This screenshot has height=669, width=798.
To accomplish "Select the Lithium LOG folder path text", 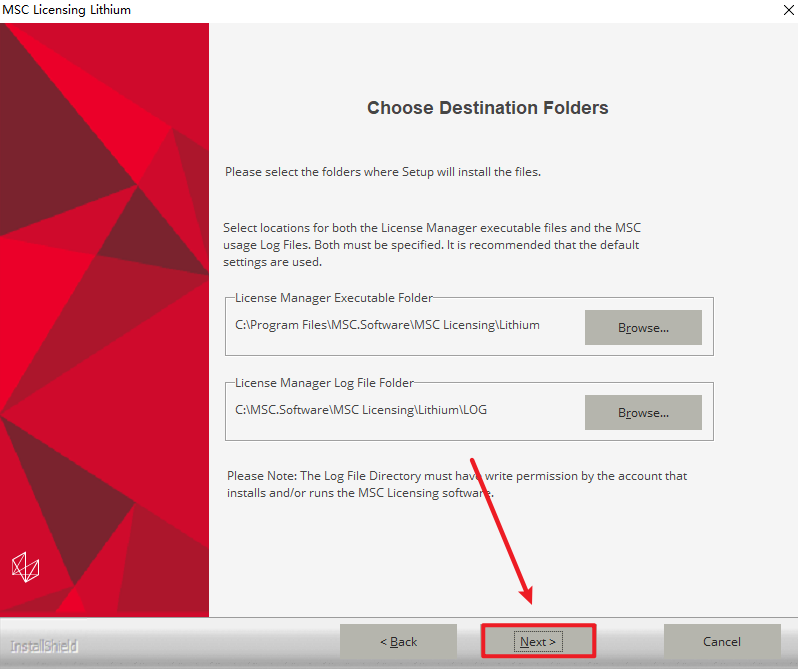I will pos(360,410).
